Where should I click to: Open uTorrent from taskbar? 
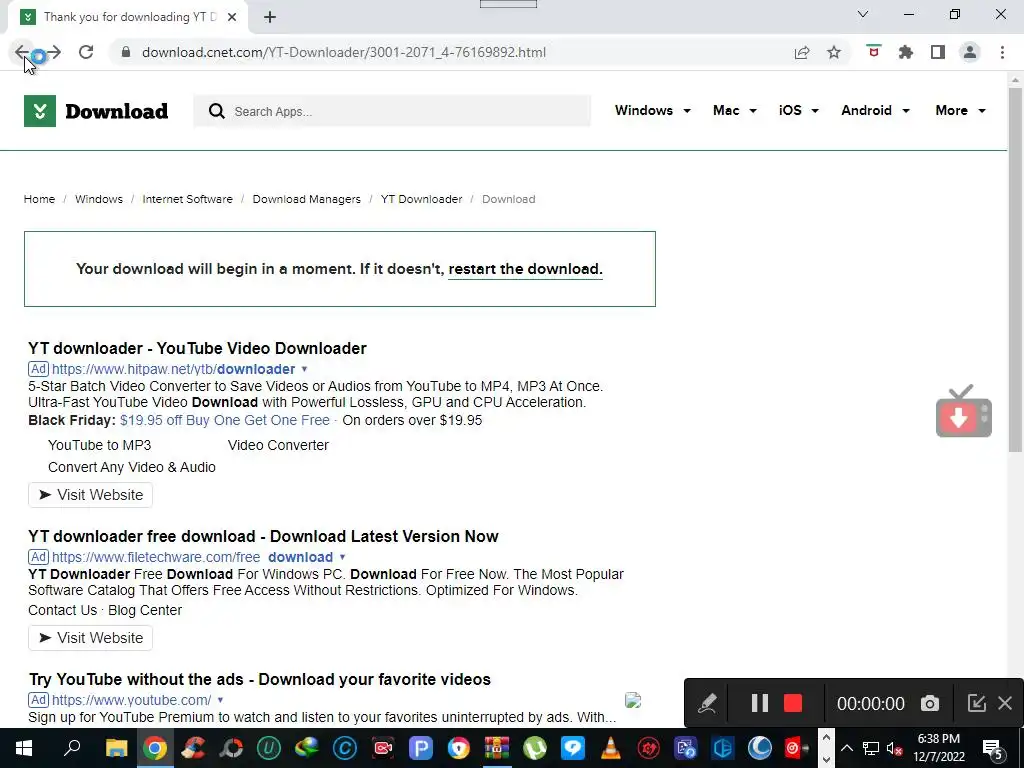(535, 748)
